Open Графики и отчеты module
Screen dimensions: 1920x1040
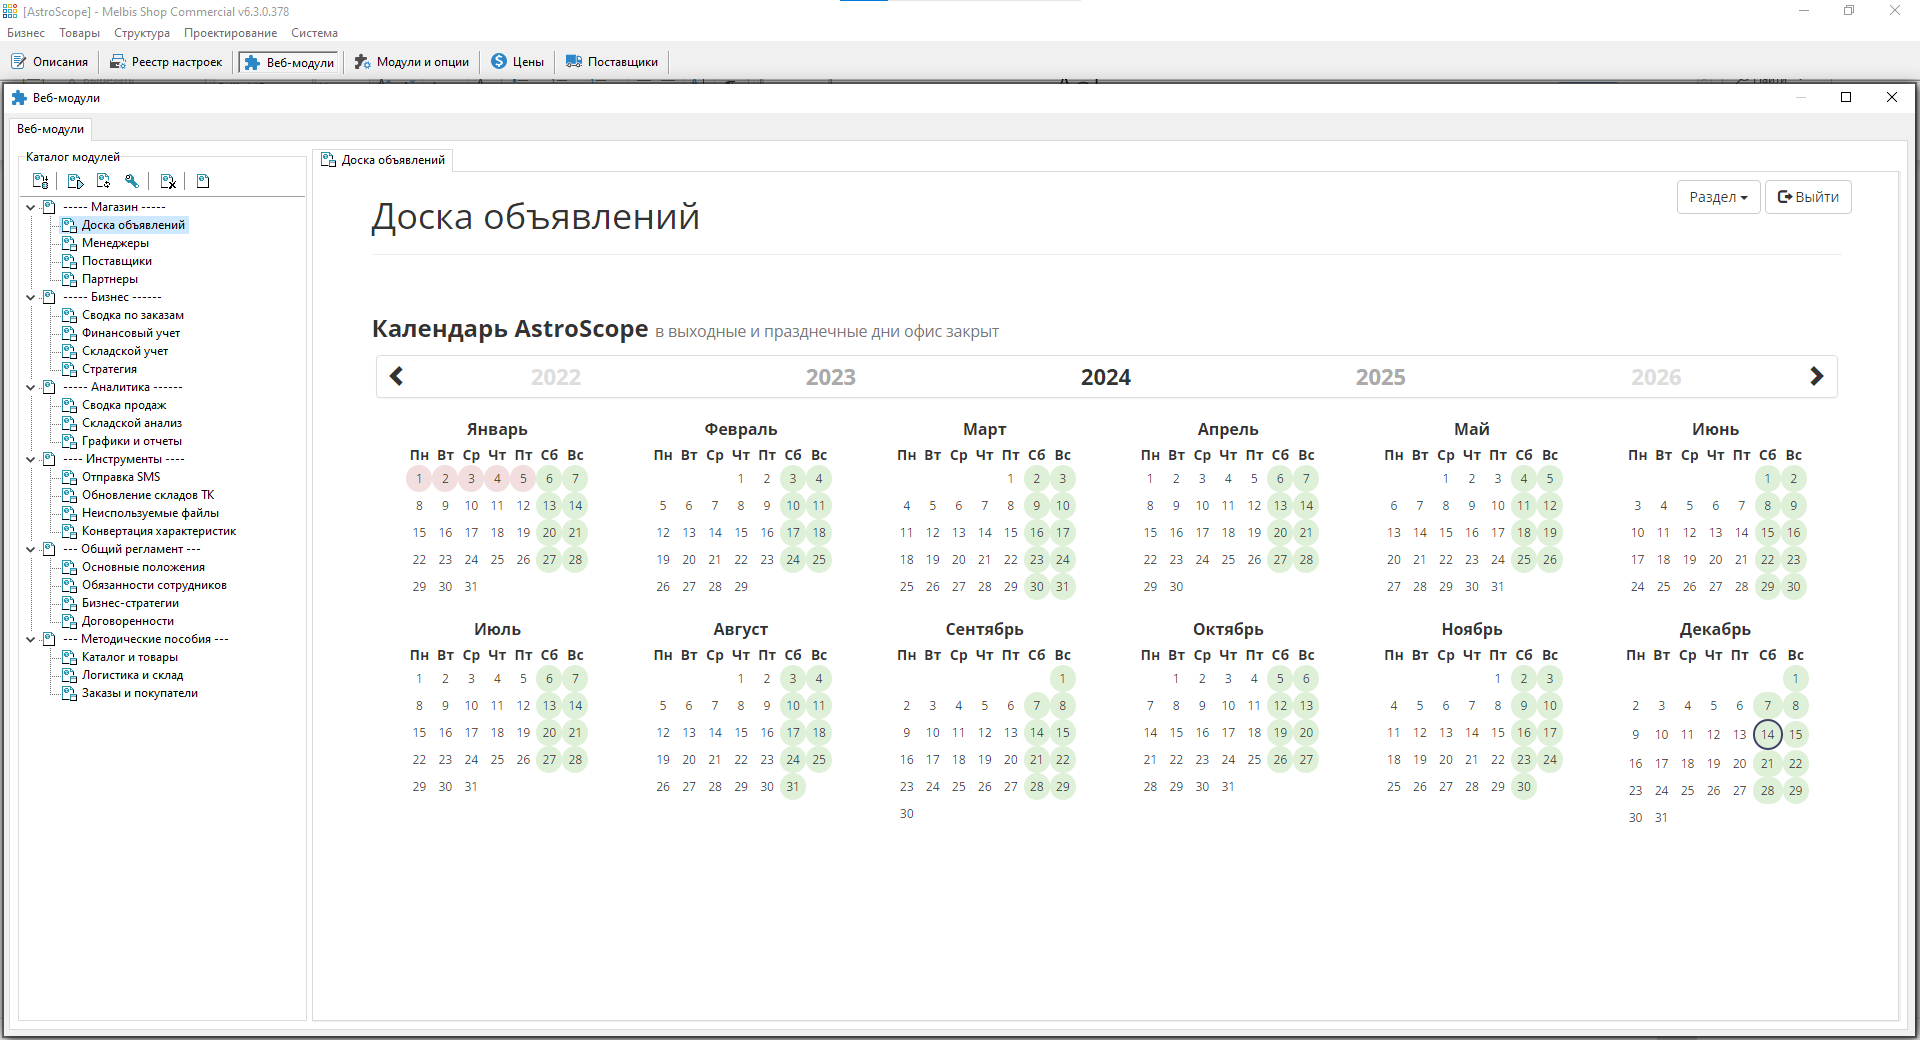tap(132, 441)
